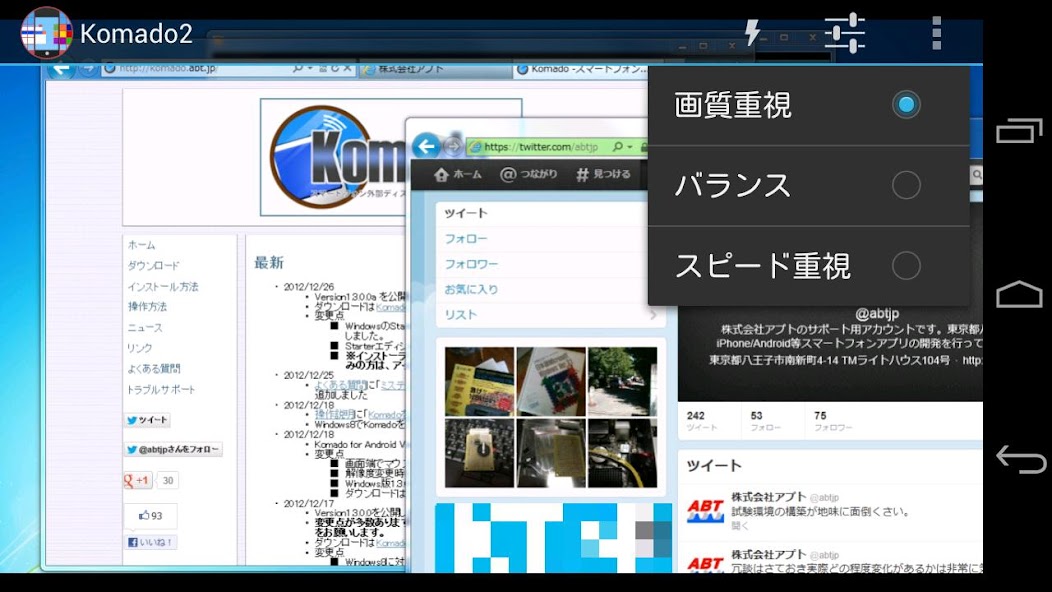Click the first photo thumbnail in the grid

point(479,381)
